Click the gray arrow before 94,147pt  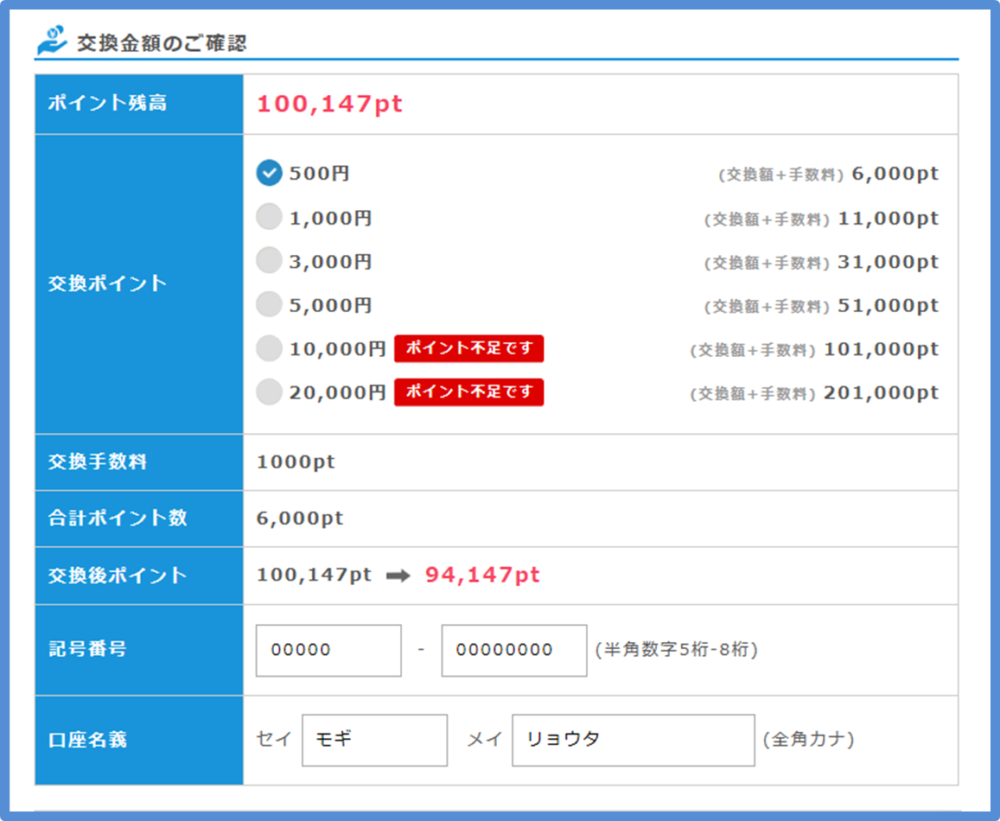(x=399, y=576)
